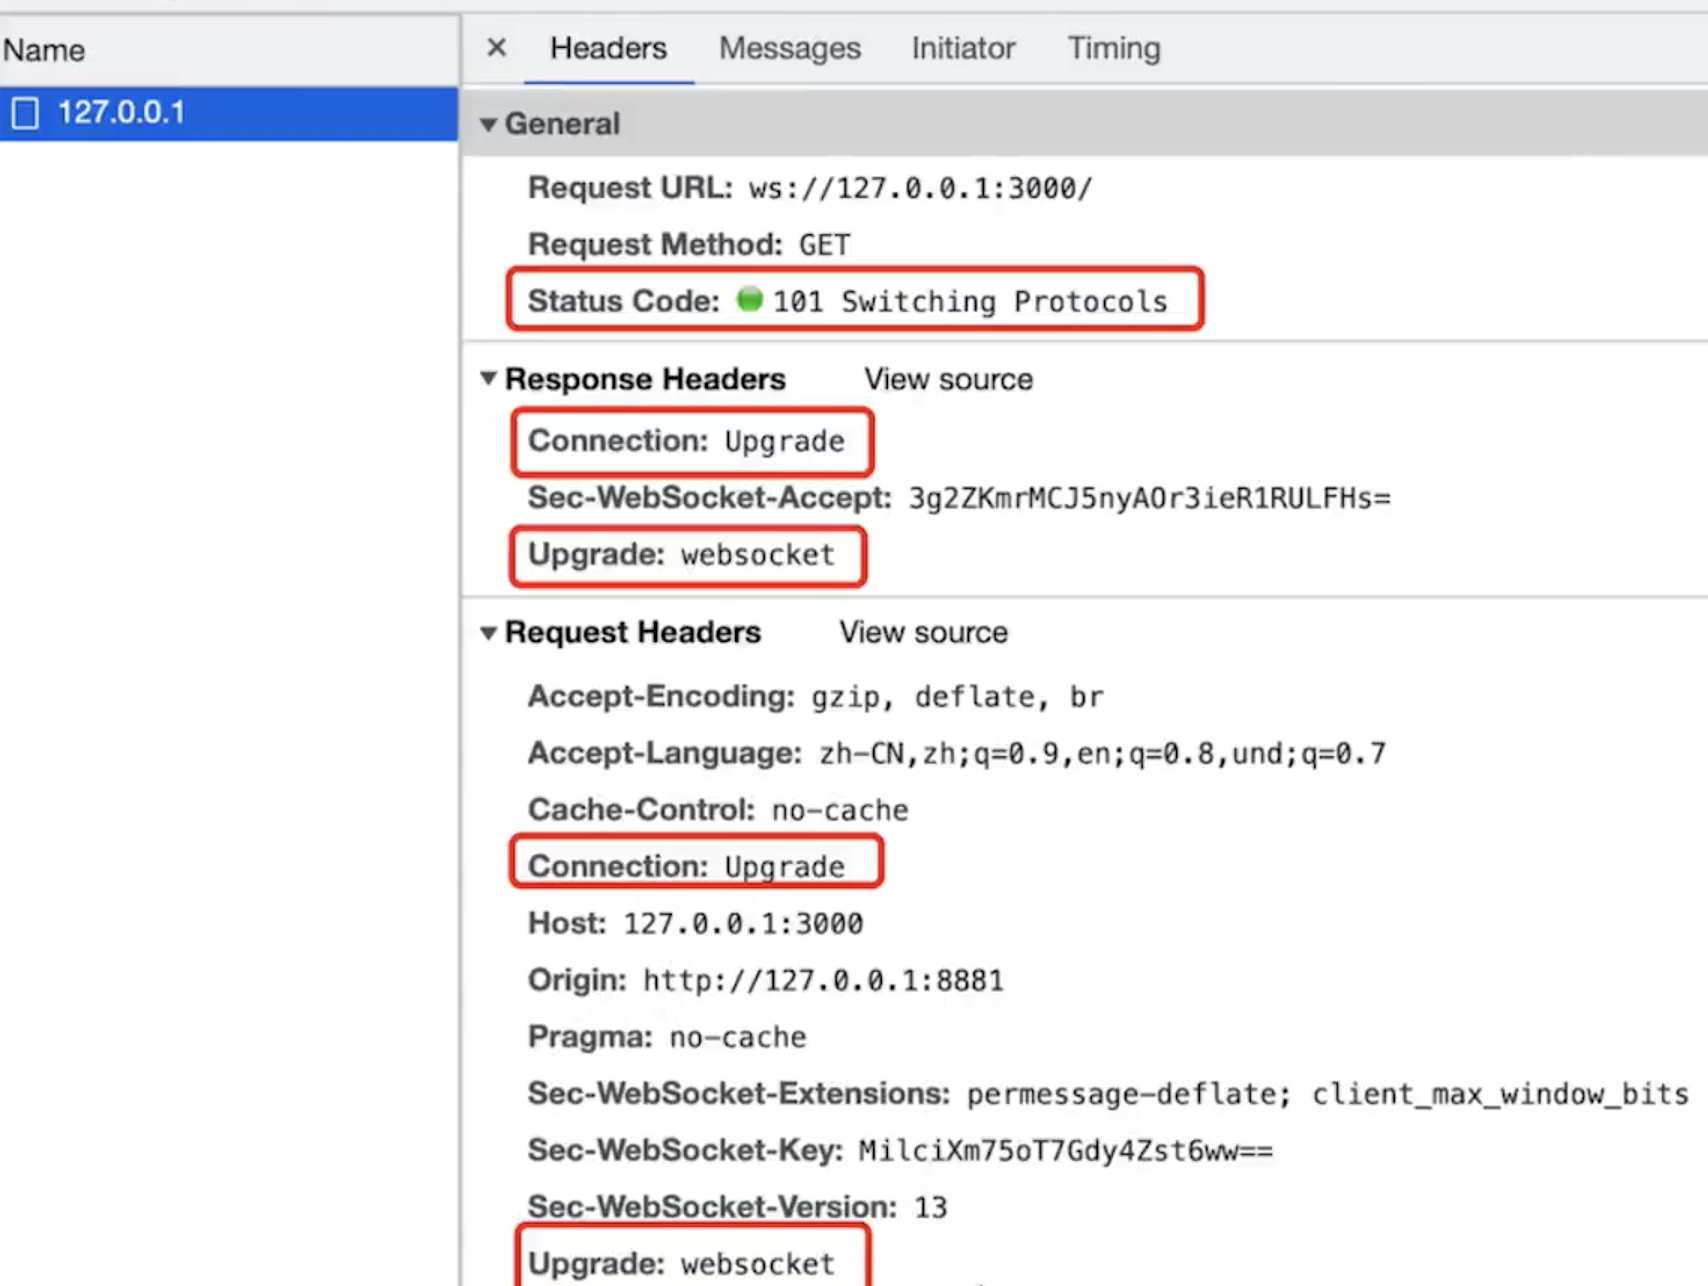Click the green status code indicator dot
The image size is (1708, 1286).
tap(749, 299)
